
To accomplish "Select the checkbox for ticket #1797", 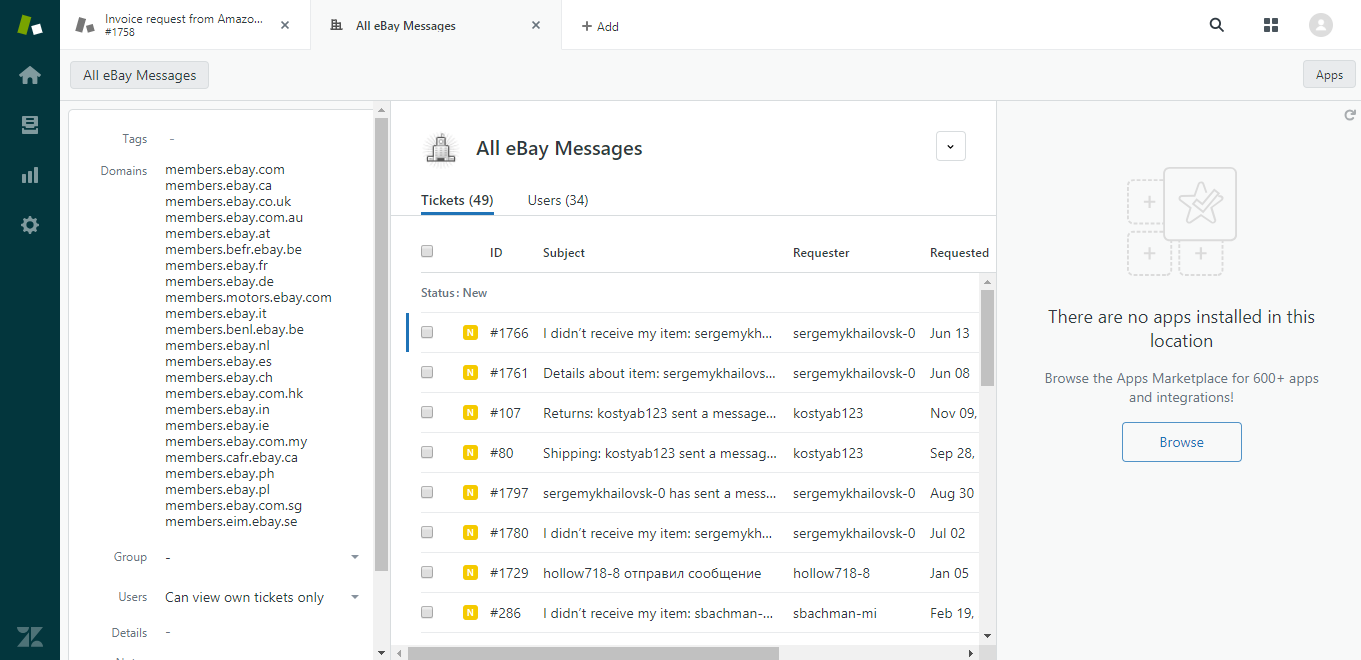I will click(427, 493).
